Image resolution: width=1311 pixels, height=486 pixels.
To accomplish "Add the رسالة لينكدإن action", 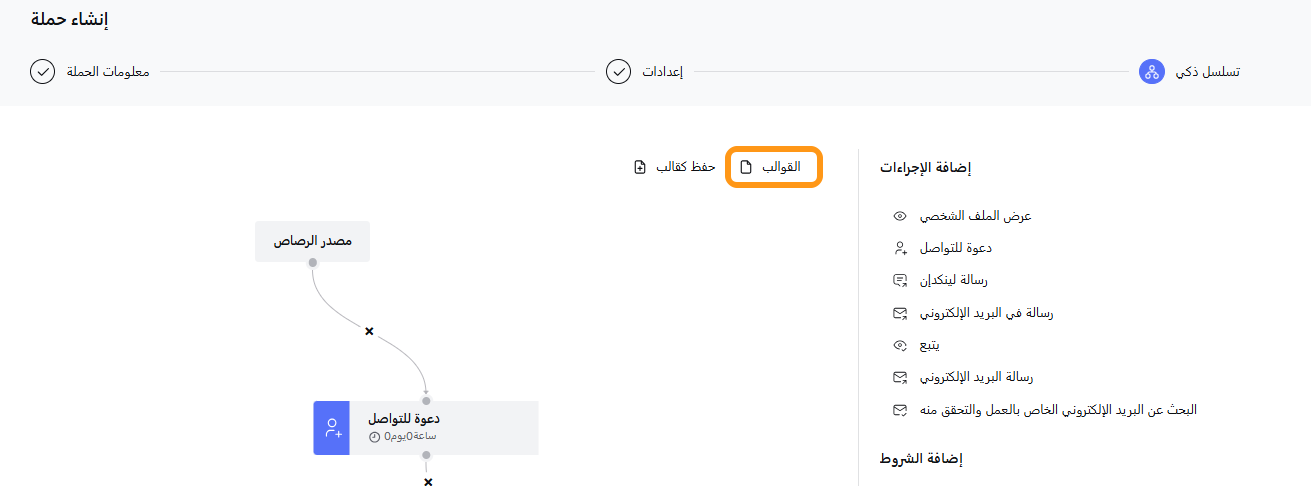I will pyautogui.click(x=959, y=280).
